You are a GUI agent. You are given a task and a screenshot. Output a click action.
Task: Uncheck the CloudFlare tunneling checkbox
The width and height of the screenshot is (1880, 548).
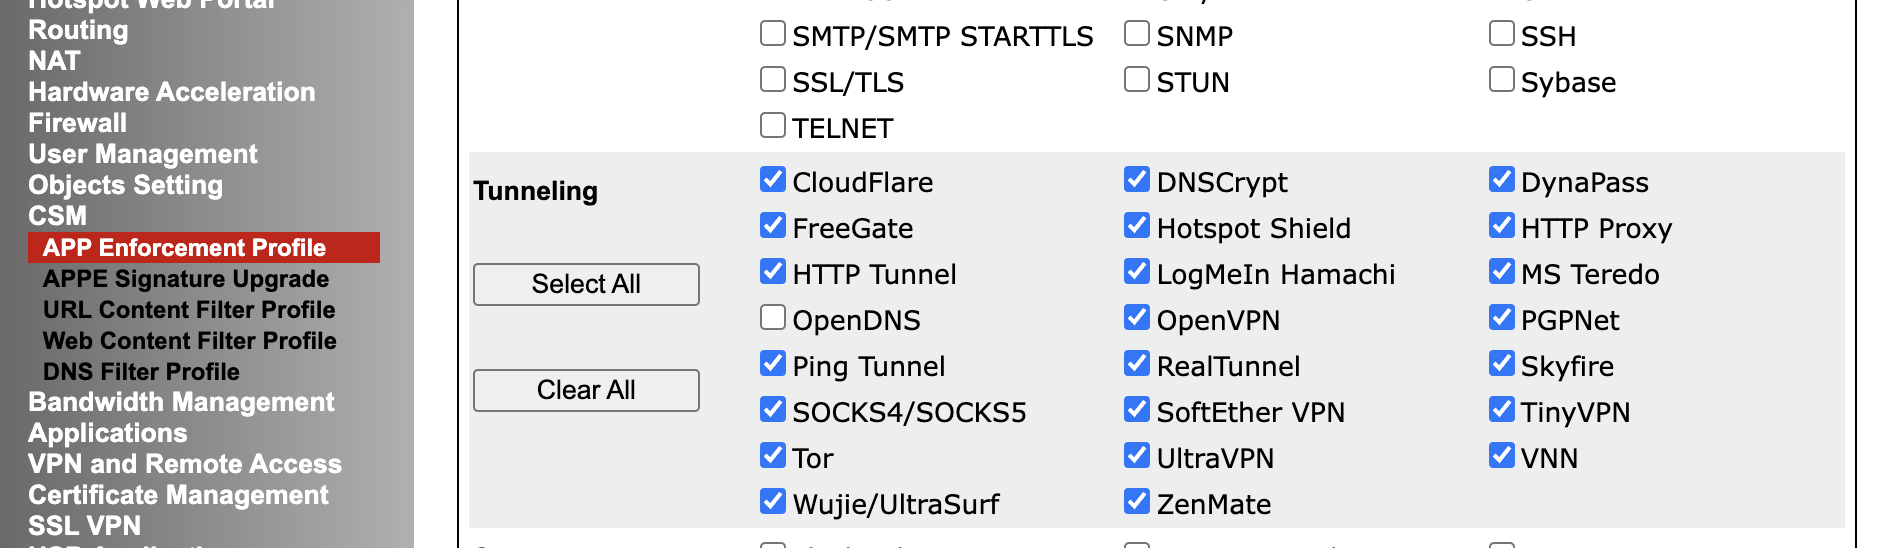click(772, 180)
